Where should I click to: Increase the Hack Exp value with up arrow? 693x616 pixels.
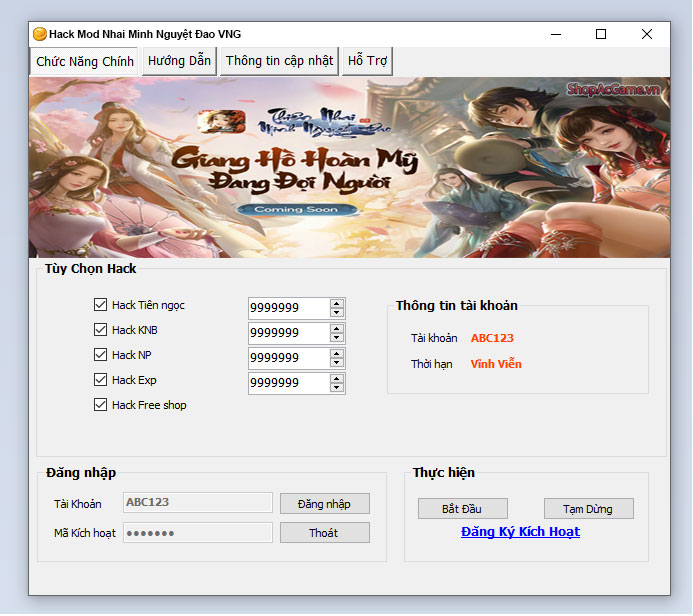337,379
